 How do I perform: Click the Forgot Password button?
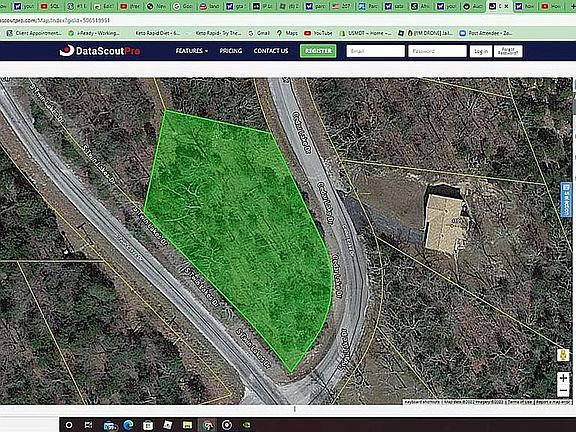(508, 51)
